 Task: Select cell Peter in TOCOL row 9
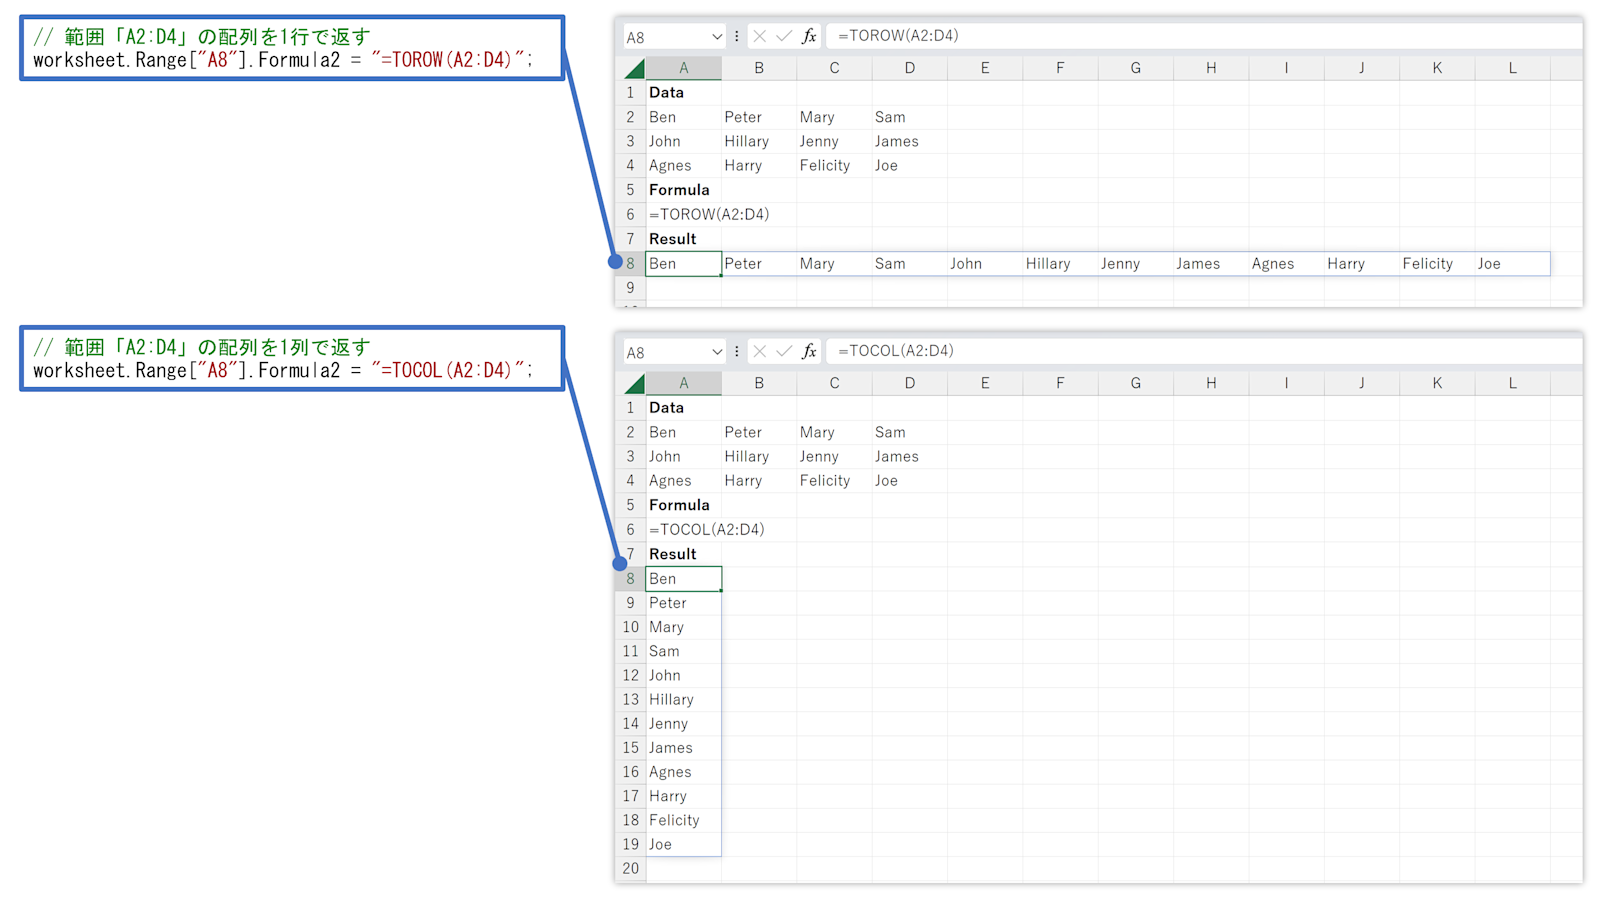coord(684,603)
